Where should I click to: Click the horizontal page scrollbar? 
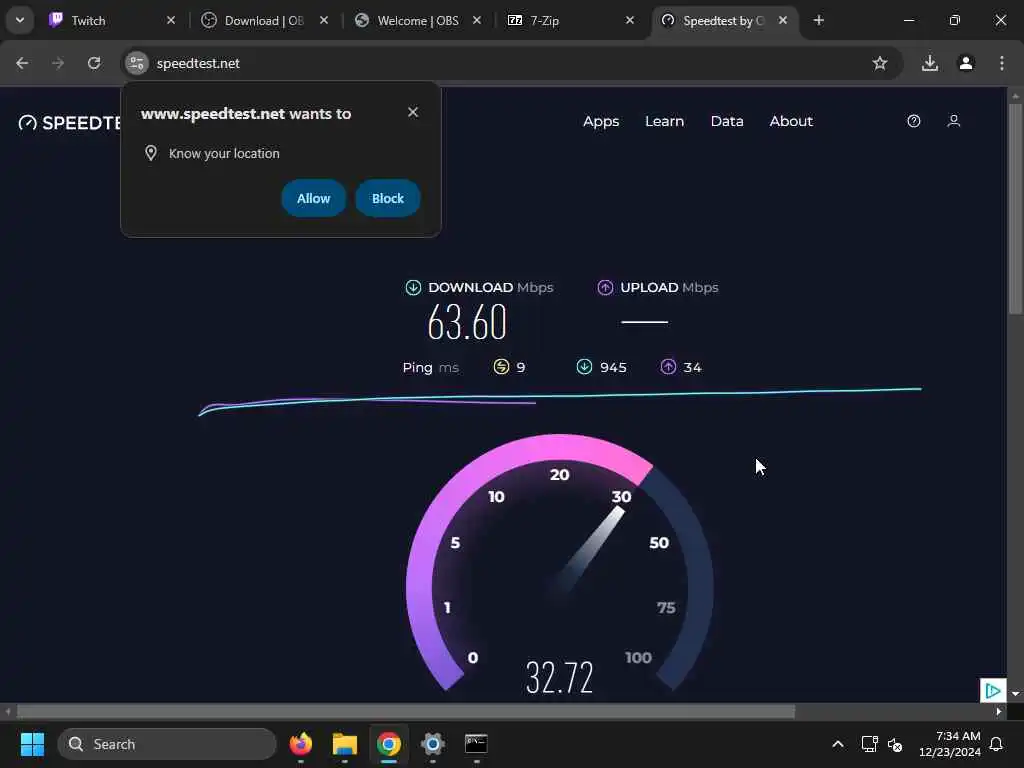(405, 712)
